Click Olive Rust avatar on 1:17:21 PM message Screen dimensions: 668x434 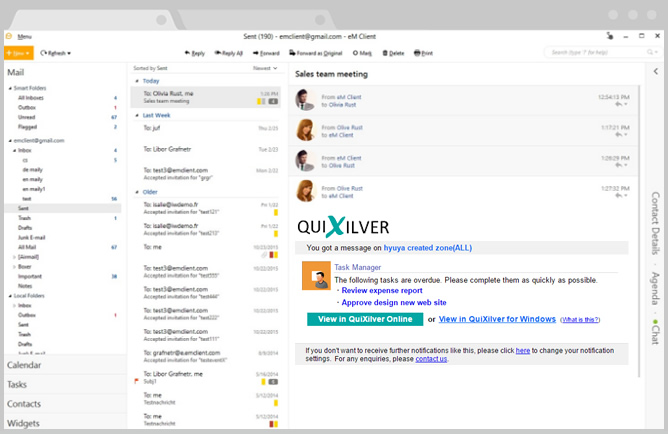click(x=305, y=130)
